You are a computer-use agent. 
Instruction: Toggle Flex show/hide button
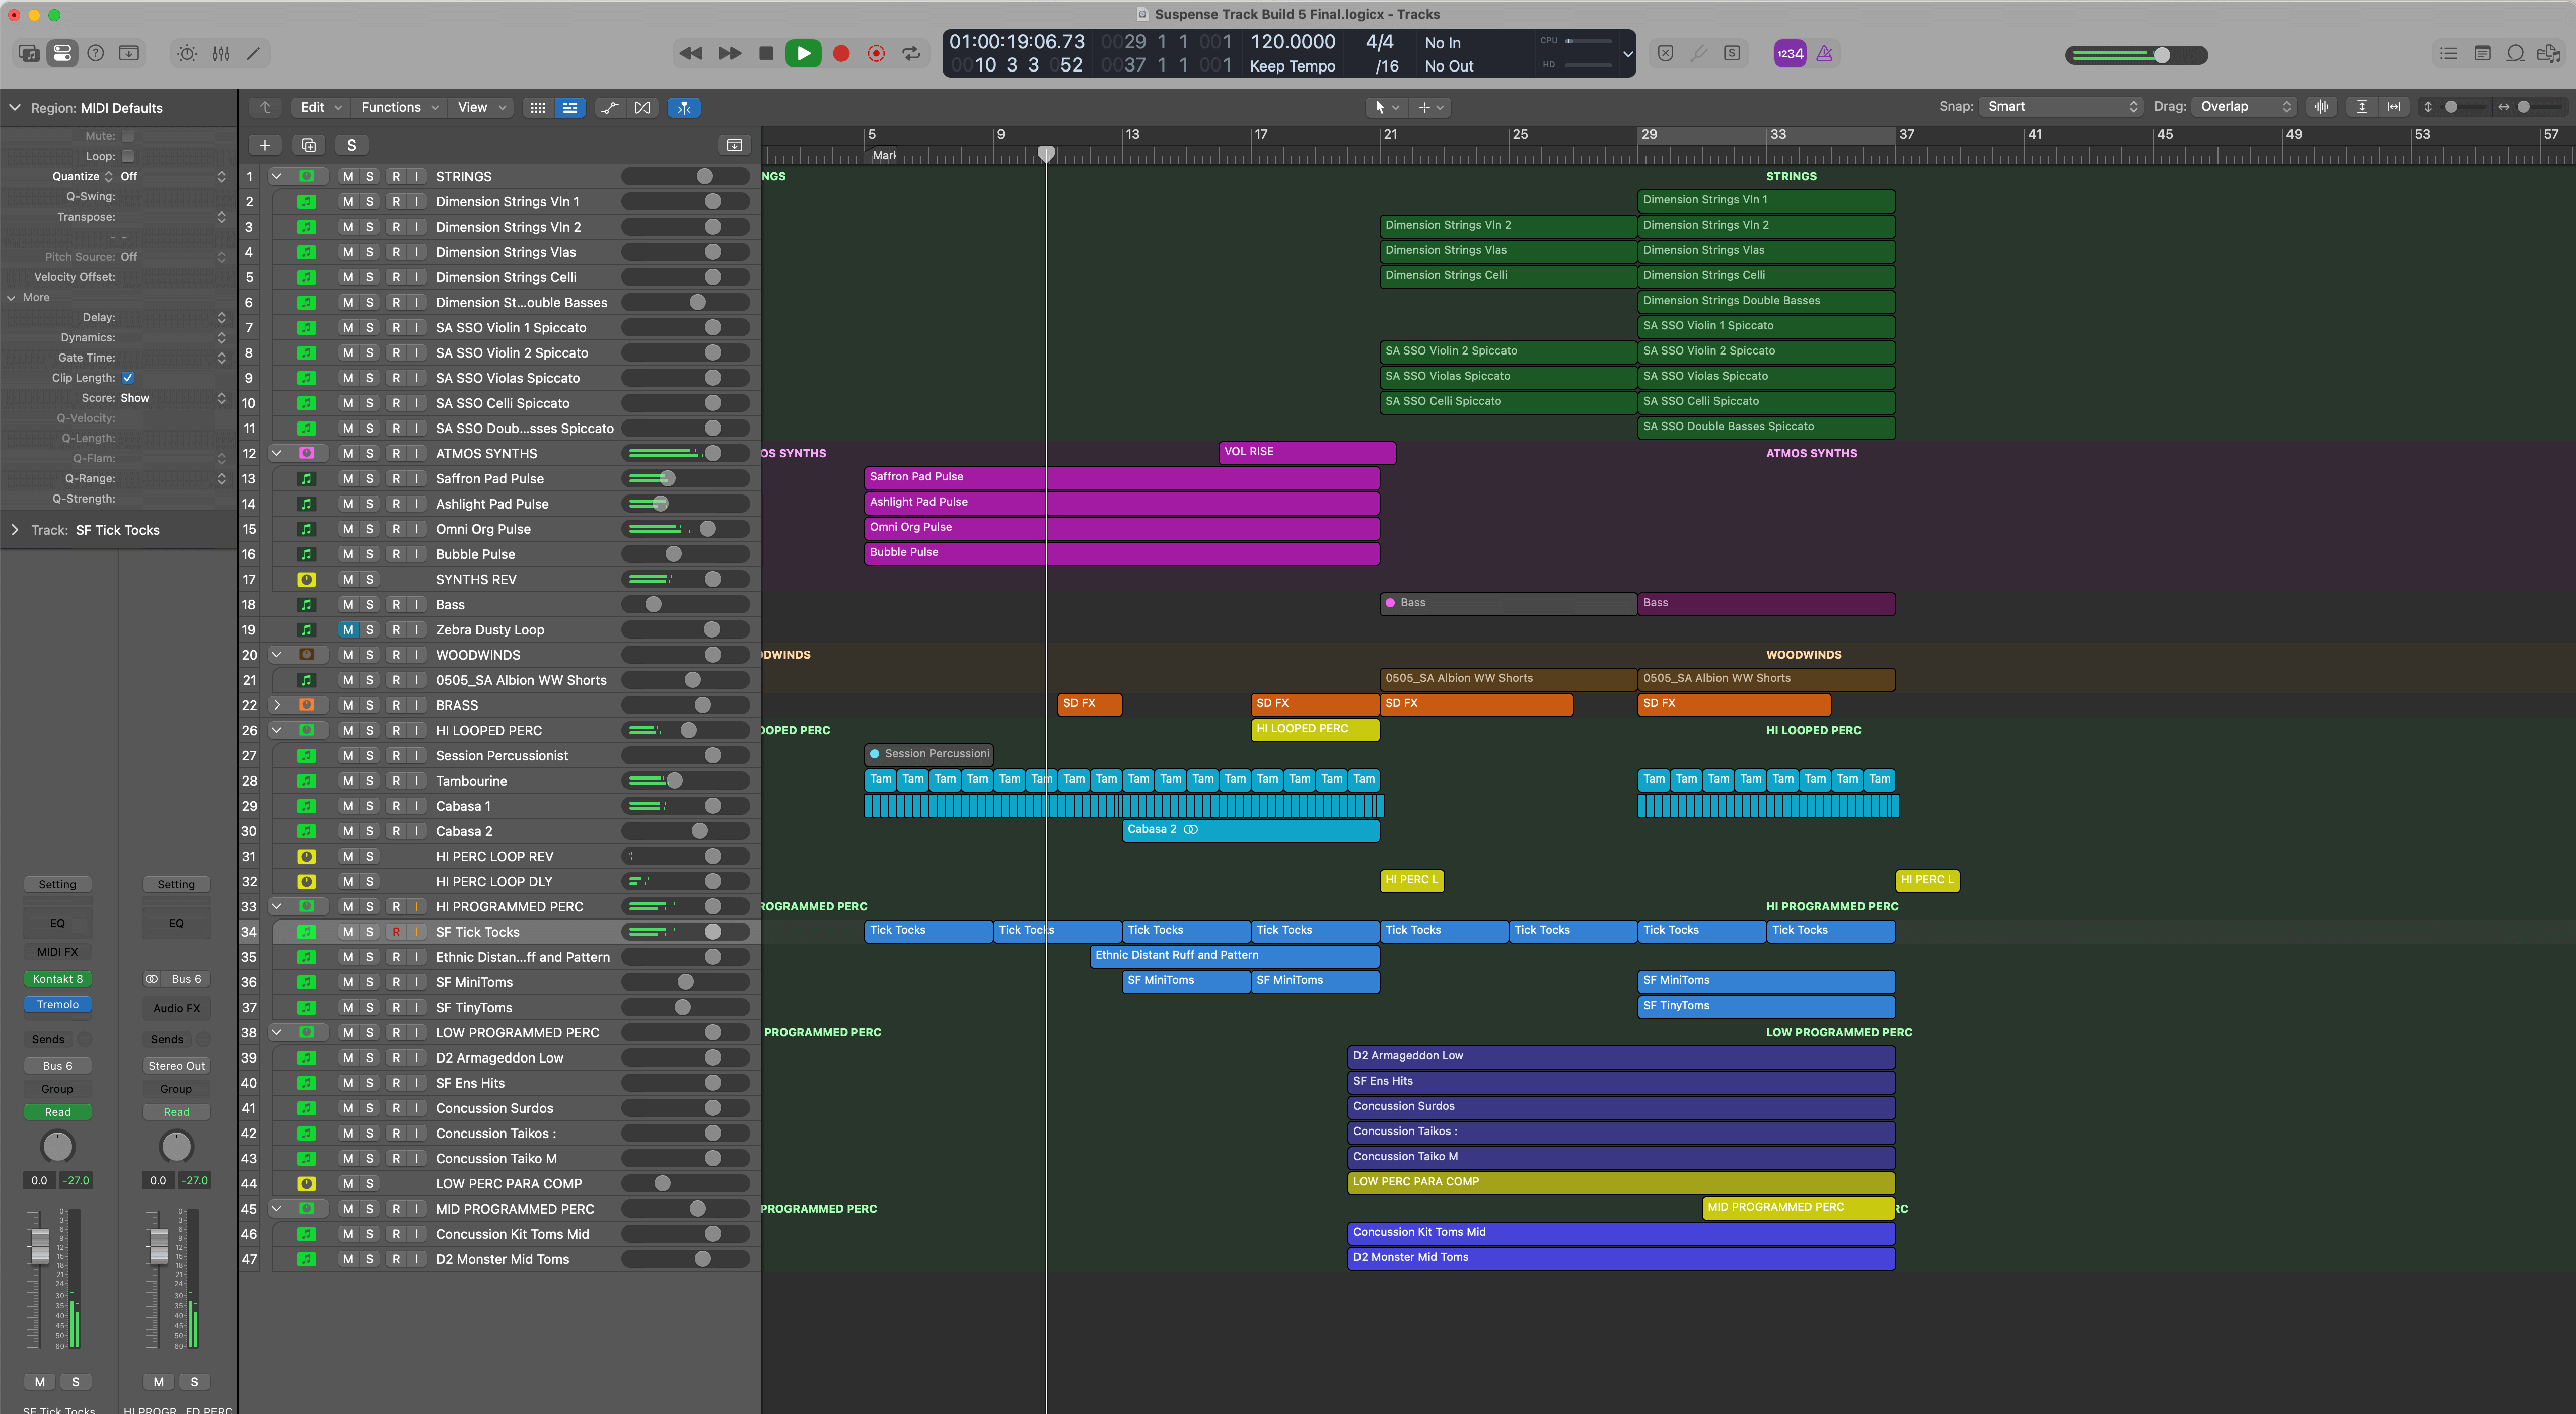click(642, 107)
